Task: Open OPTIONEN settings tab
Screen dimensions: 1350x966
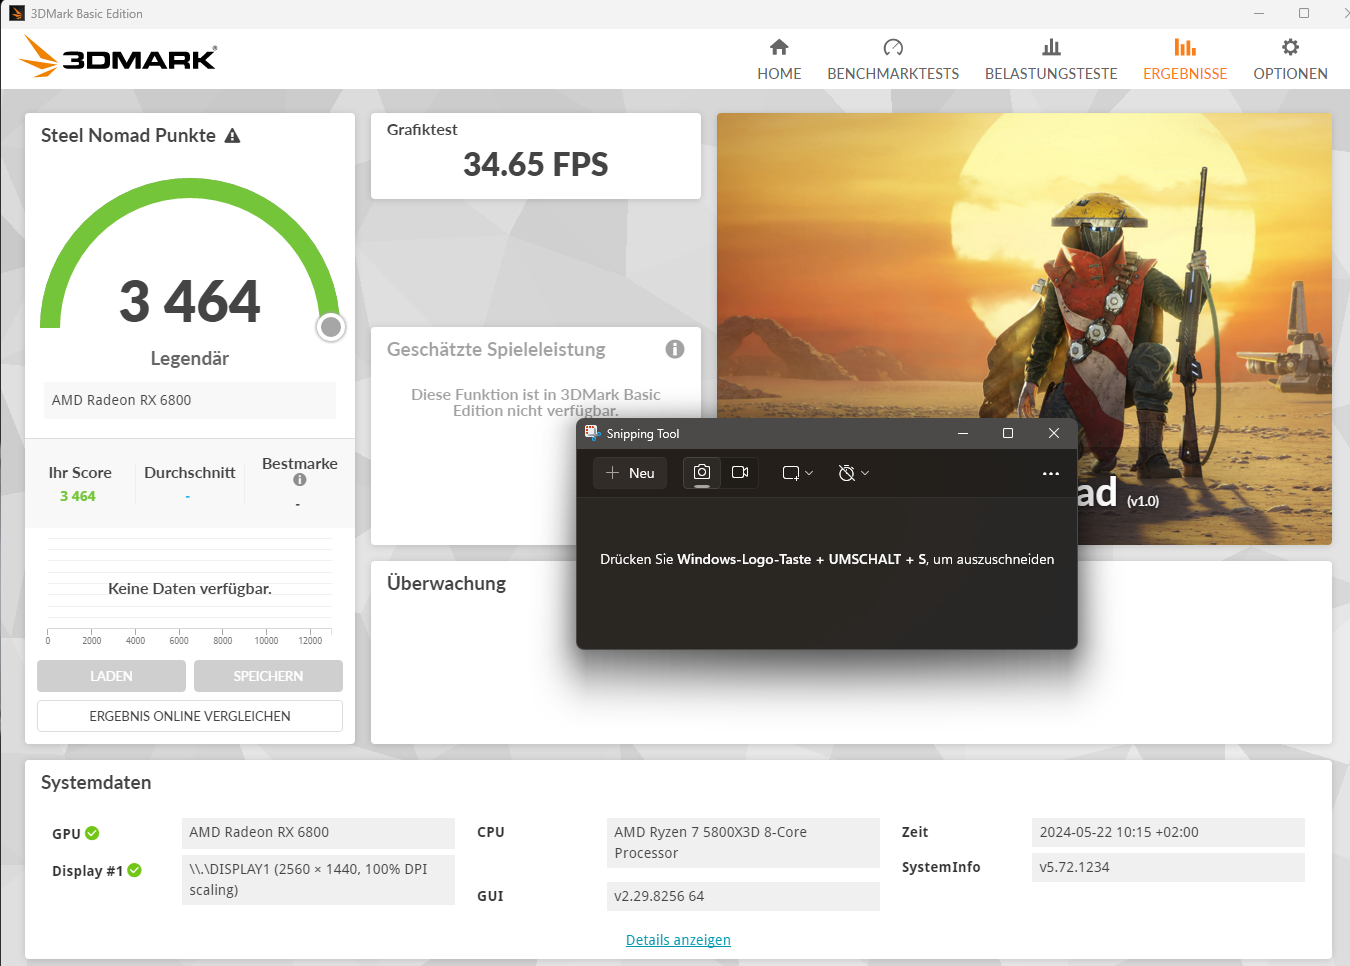Action: (x=1290, y=60)
